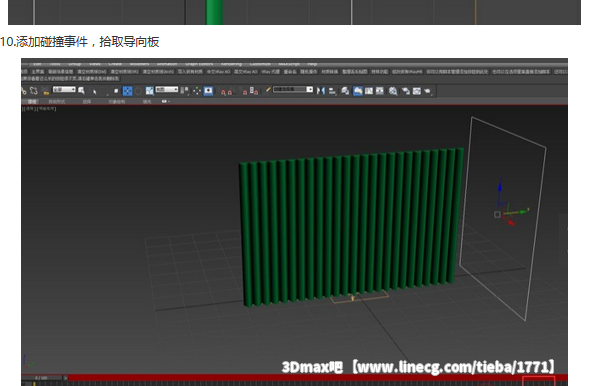Click the Mirror tool icon
This screenshot has height=386, width=594.
(x=321, y=91)
